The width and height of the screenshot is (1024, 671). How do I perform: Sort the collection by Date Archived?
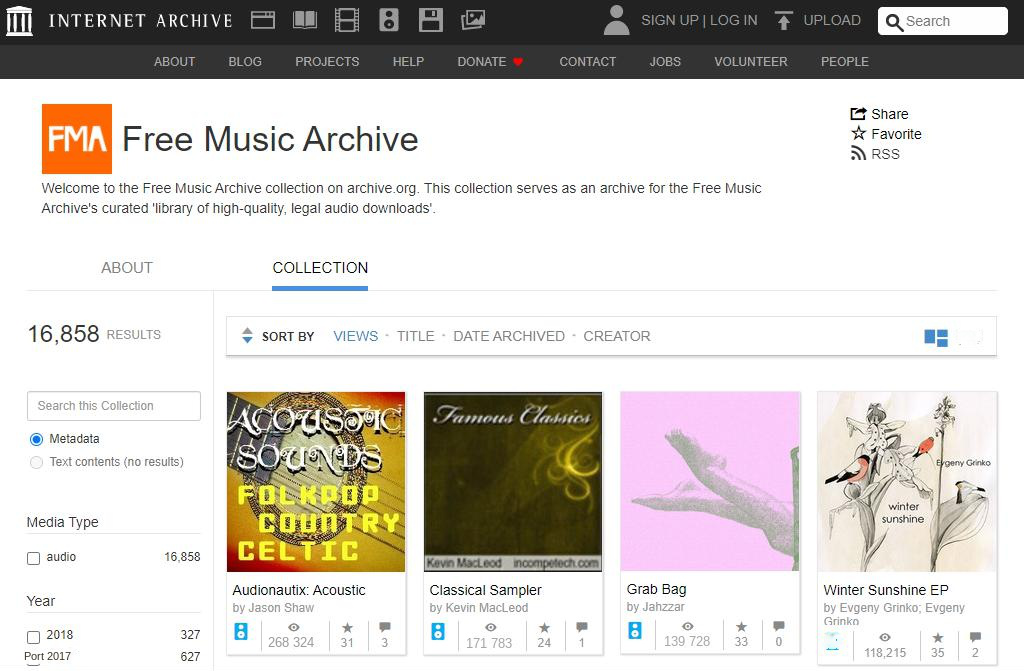[x=508, y=336]
